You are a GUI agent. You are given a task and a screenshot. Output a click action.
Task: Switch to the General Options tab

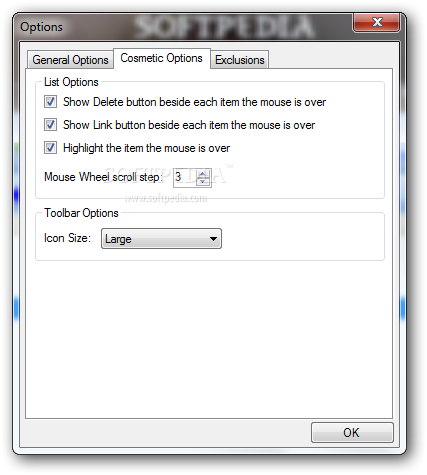[x=70, y=60]
